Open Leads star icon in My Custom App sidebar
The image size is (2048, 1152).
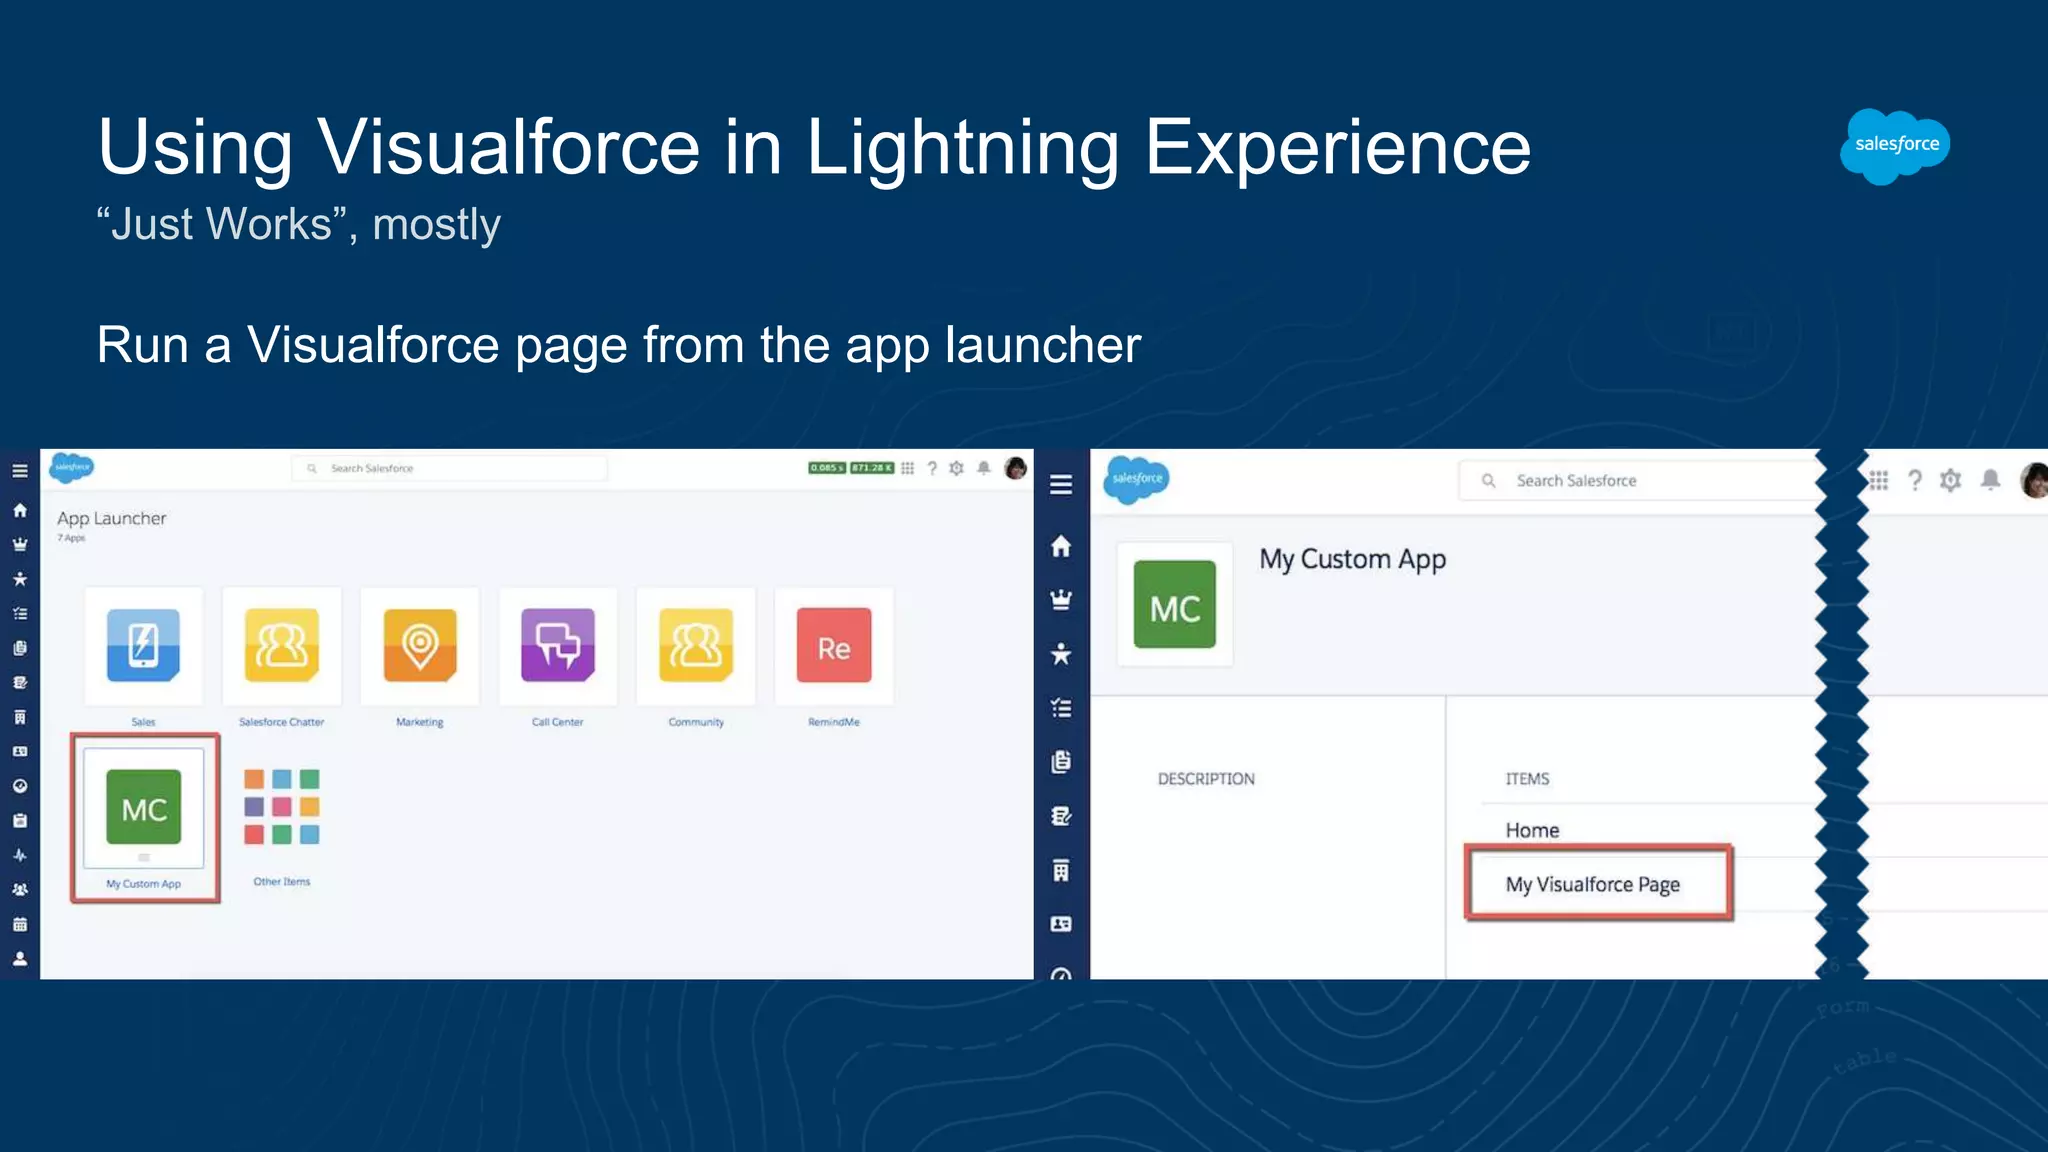(x=1061, y=654)
